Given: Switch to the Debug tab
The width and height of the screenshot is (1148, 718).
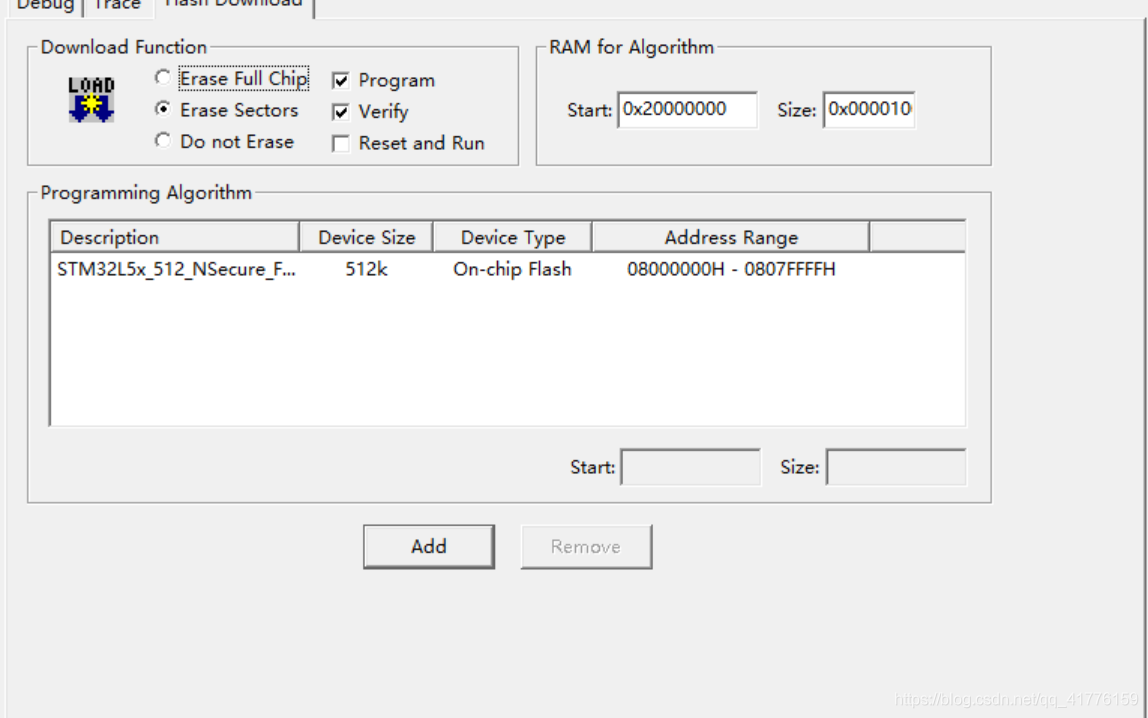Looking at the screenshot, I should tap(45, 6).
